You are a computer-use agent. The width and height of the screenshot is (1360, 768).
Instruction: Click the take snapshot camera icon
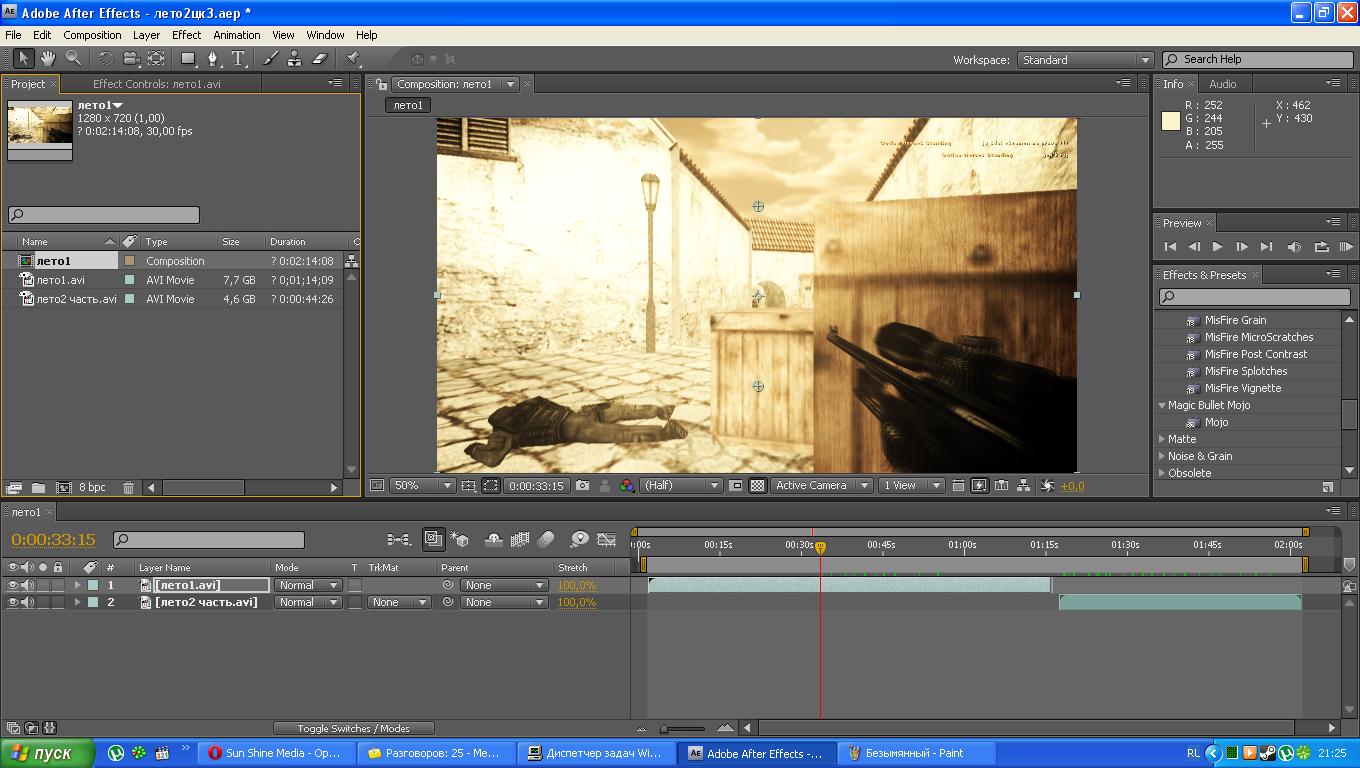click(x=582, y=485)
